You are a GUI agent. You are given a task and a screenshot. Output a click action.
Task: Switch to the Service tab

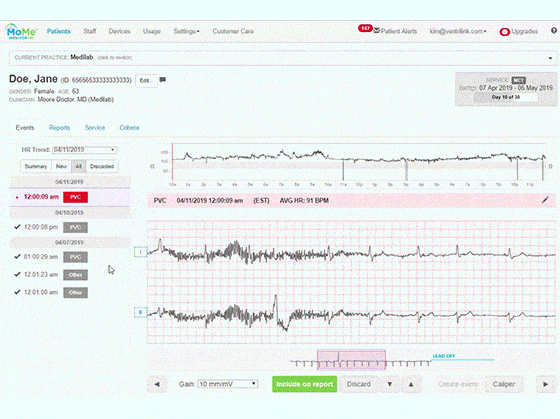click(x=95, y=128)
